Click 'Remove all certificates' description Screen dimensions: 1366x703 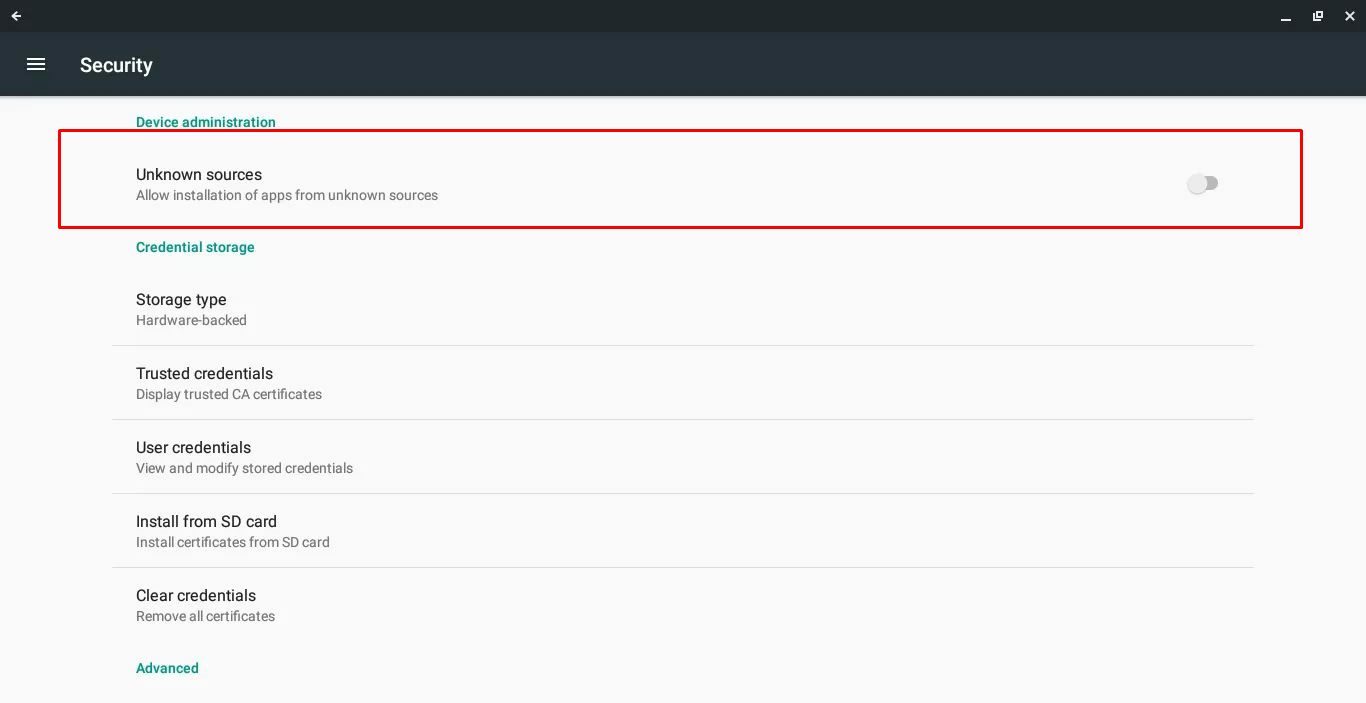(x=205, y=617)
